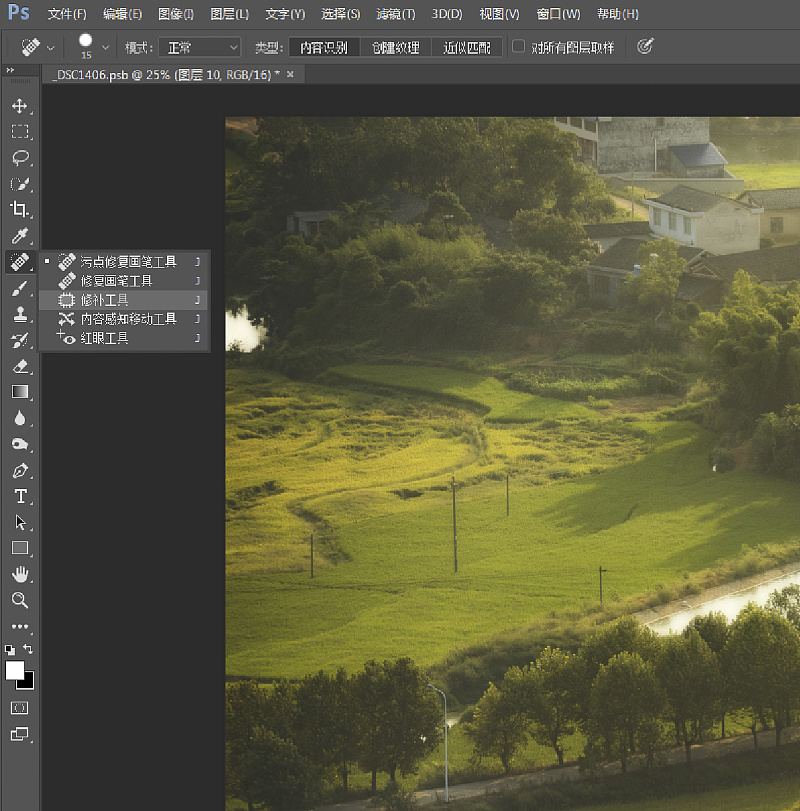The height and width of the screenshot is (811, 800).
Task: Swap foreground and background colors
Action: [x=28, y=649]
